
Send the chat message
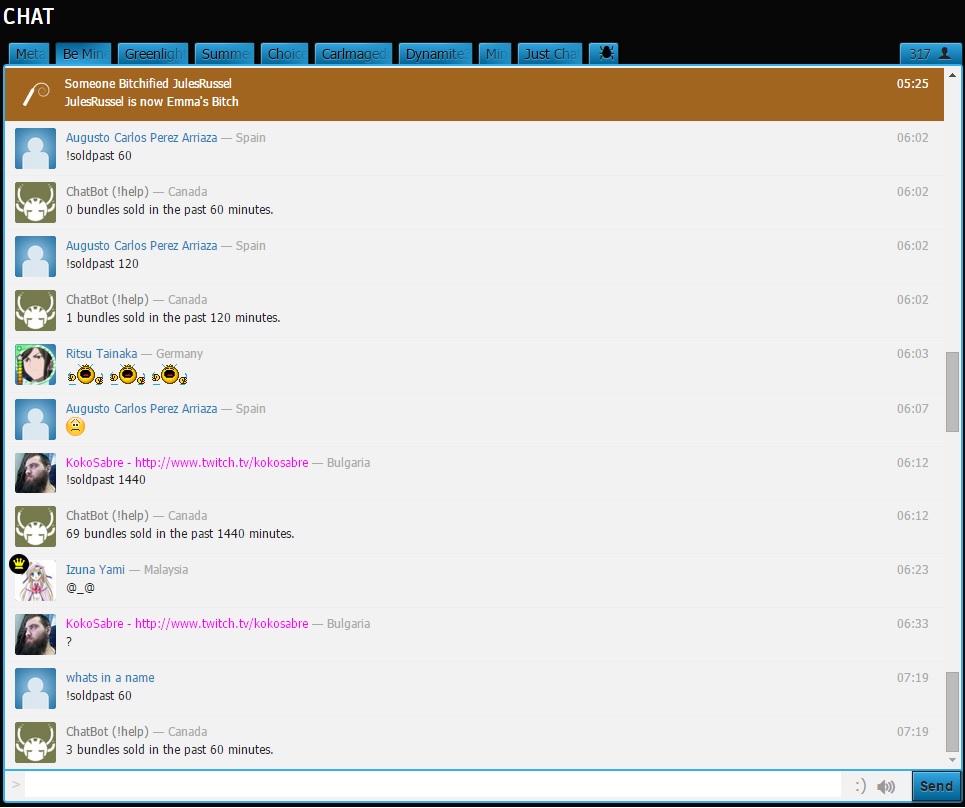(x=936, y=786)
